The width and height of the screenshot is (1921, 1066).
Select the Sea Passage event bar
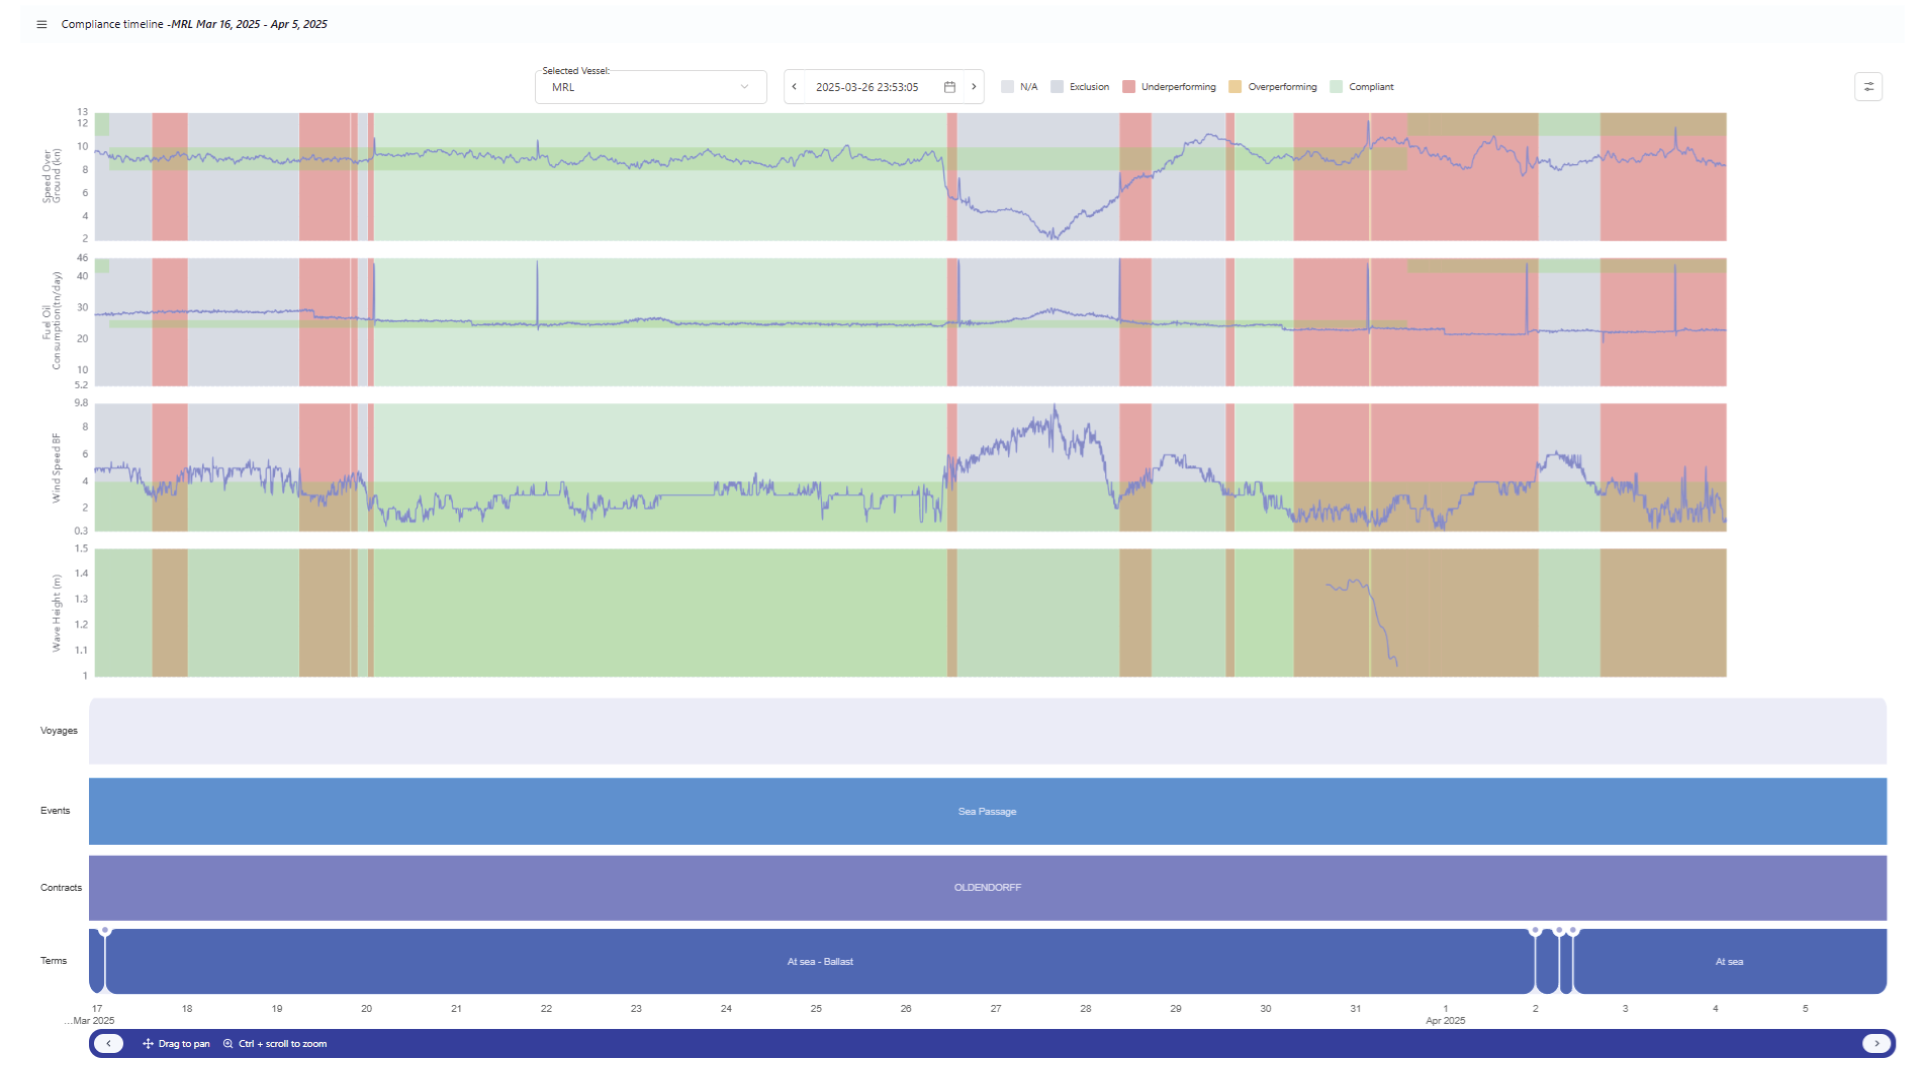[x=987, y=811]
